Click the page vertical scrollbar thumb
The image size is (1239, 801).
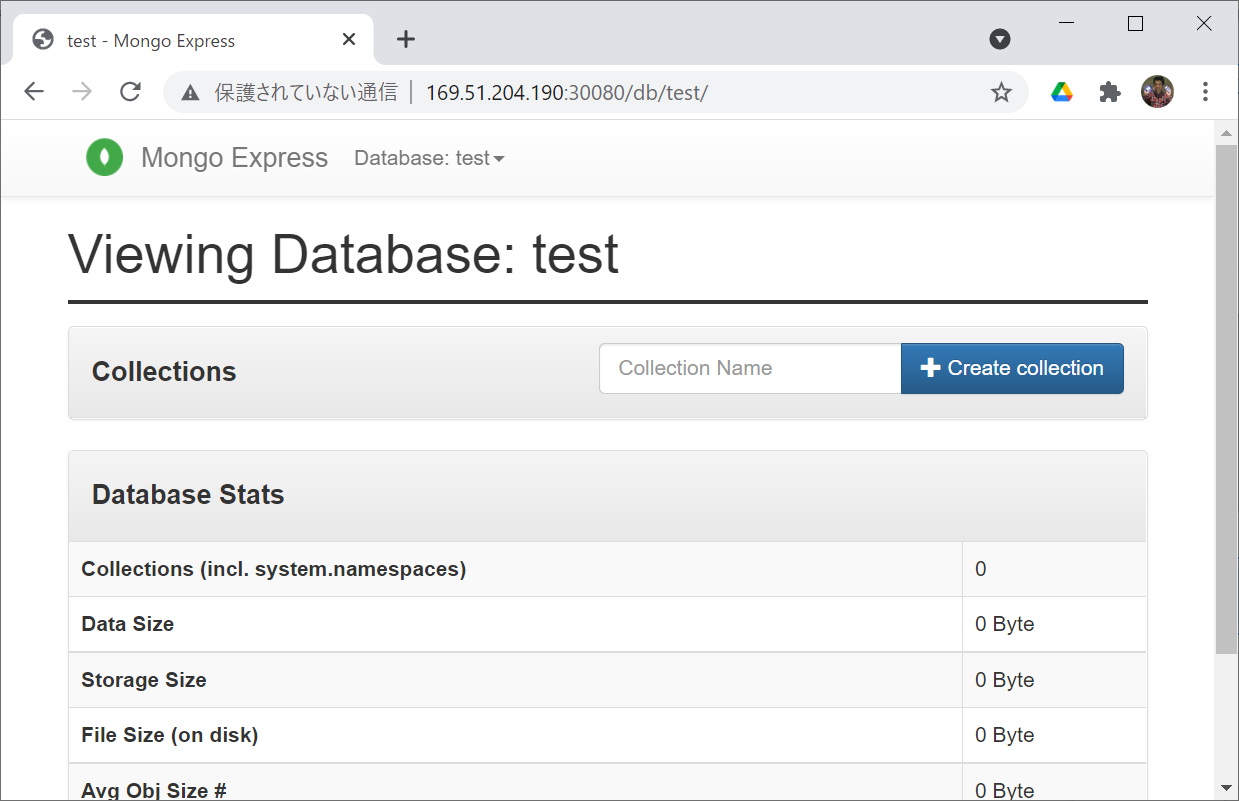click(x=1226, y=400)
